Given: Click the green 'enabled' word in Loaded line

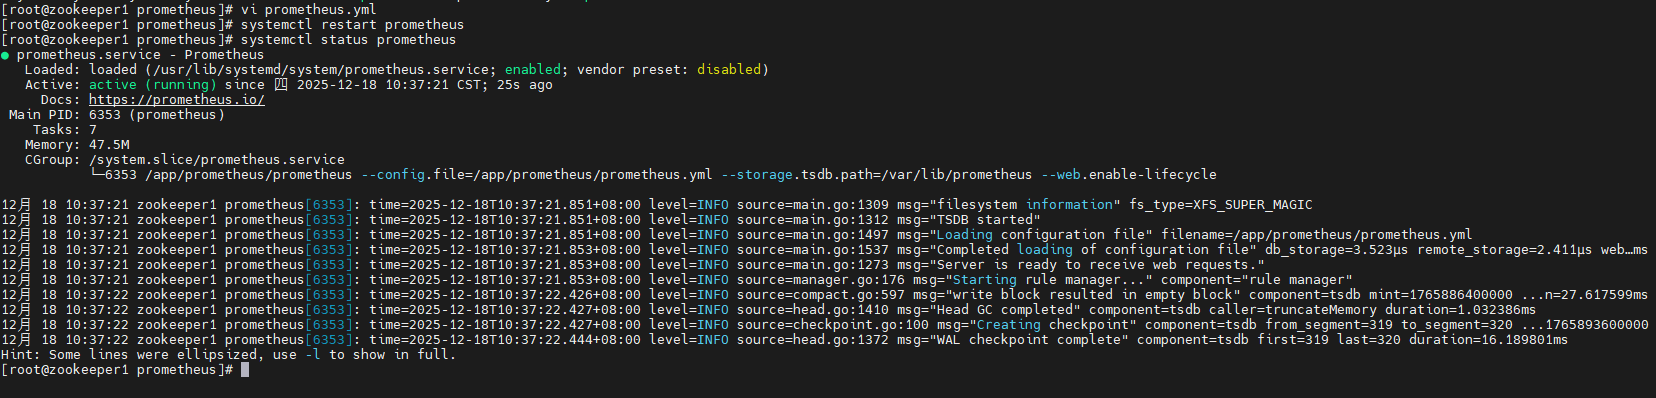Looking at the screenshot, I should (532, 70).
